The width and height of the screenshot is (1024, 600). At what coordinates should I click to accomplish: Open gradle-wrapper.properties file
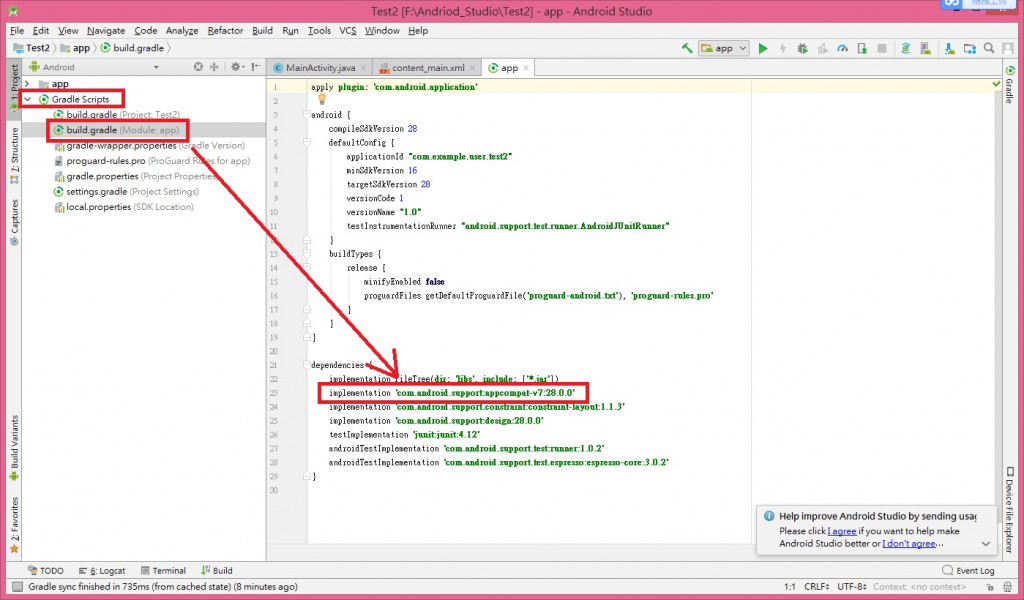click(150, 145)
